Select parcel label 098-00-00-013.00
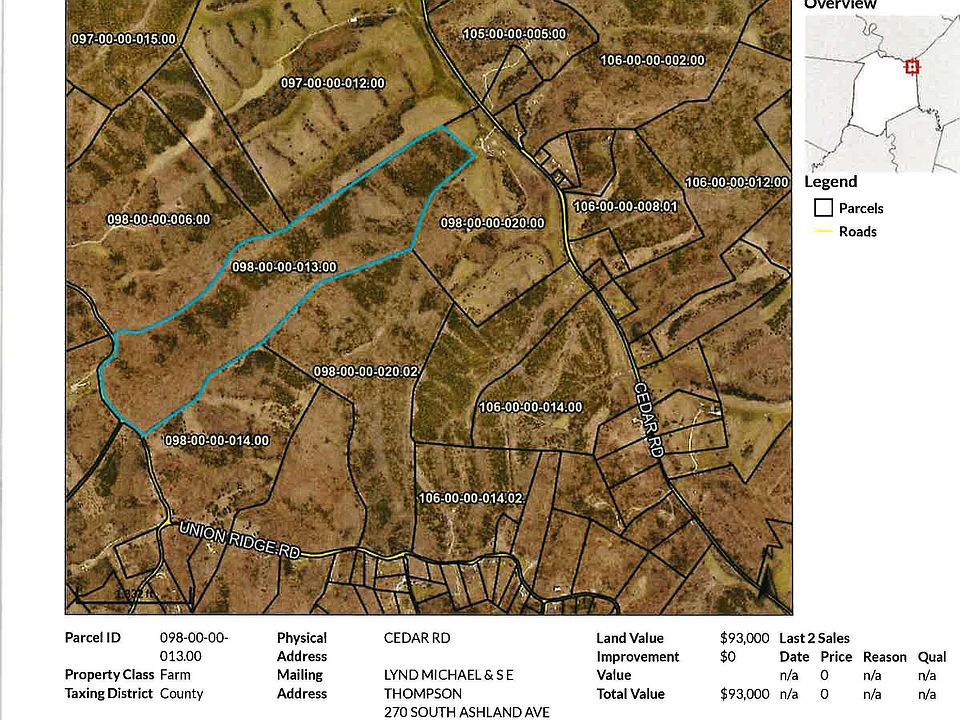The height and width of the screenshot is (720, 960). click(284, 267)
